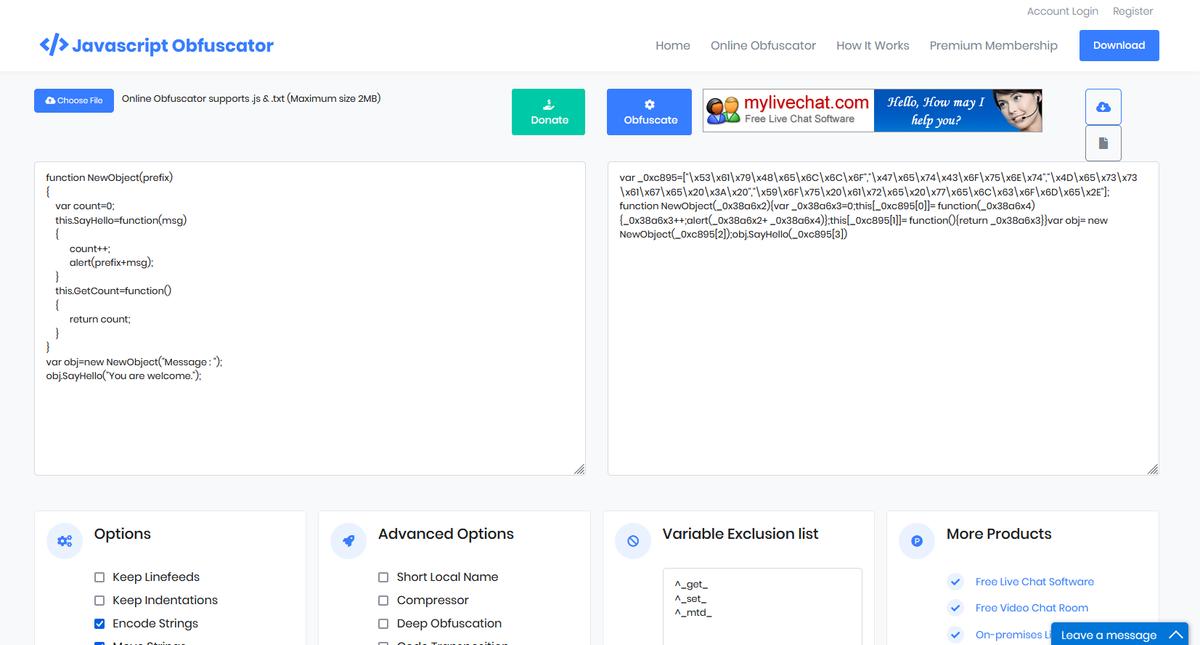Screen dimensions: 1200x645
Task: Click the mylivechat.com banner ad
Action: [872, 111]
